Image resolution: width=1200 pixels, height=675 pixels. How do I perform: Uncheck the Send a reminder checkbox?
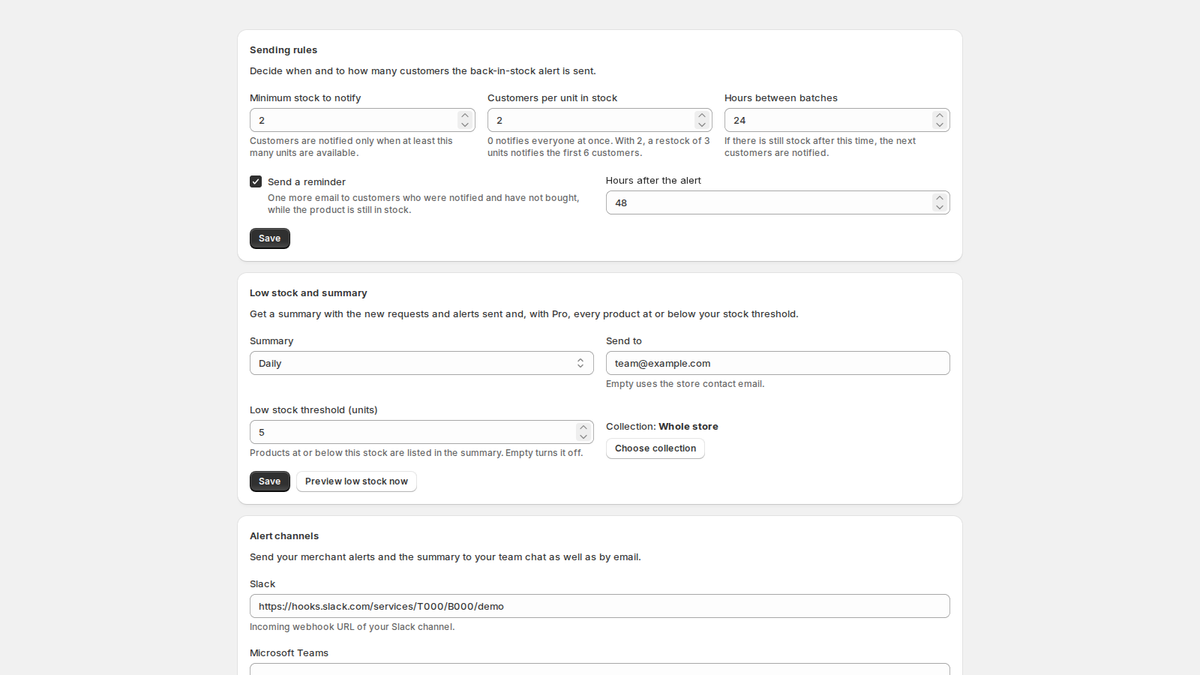256,182
